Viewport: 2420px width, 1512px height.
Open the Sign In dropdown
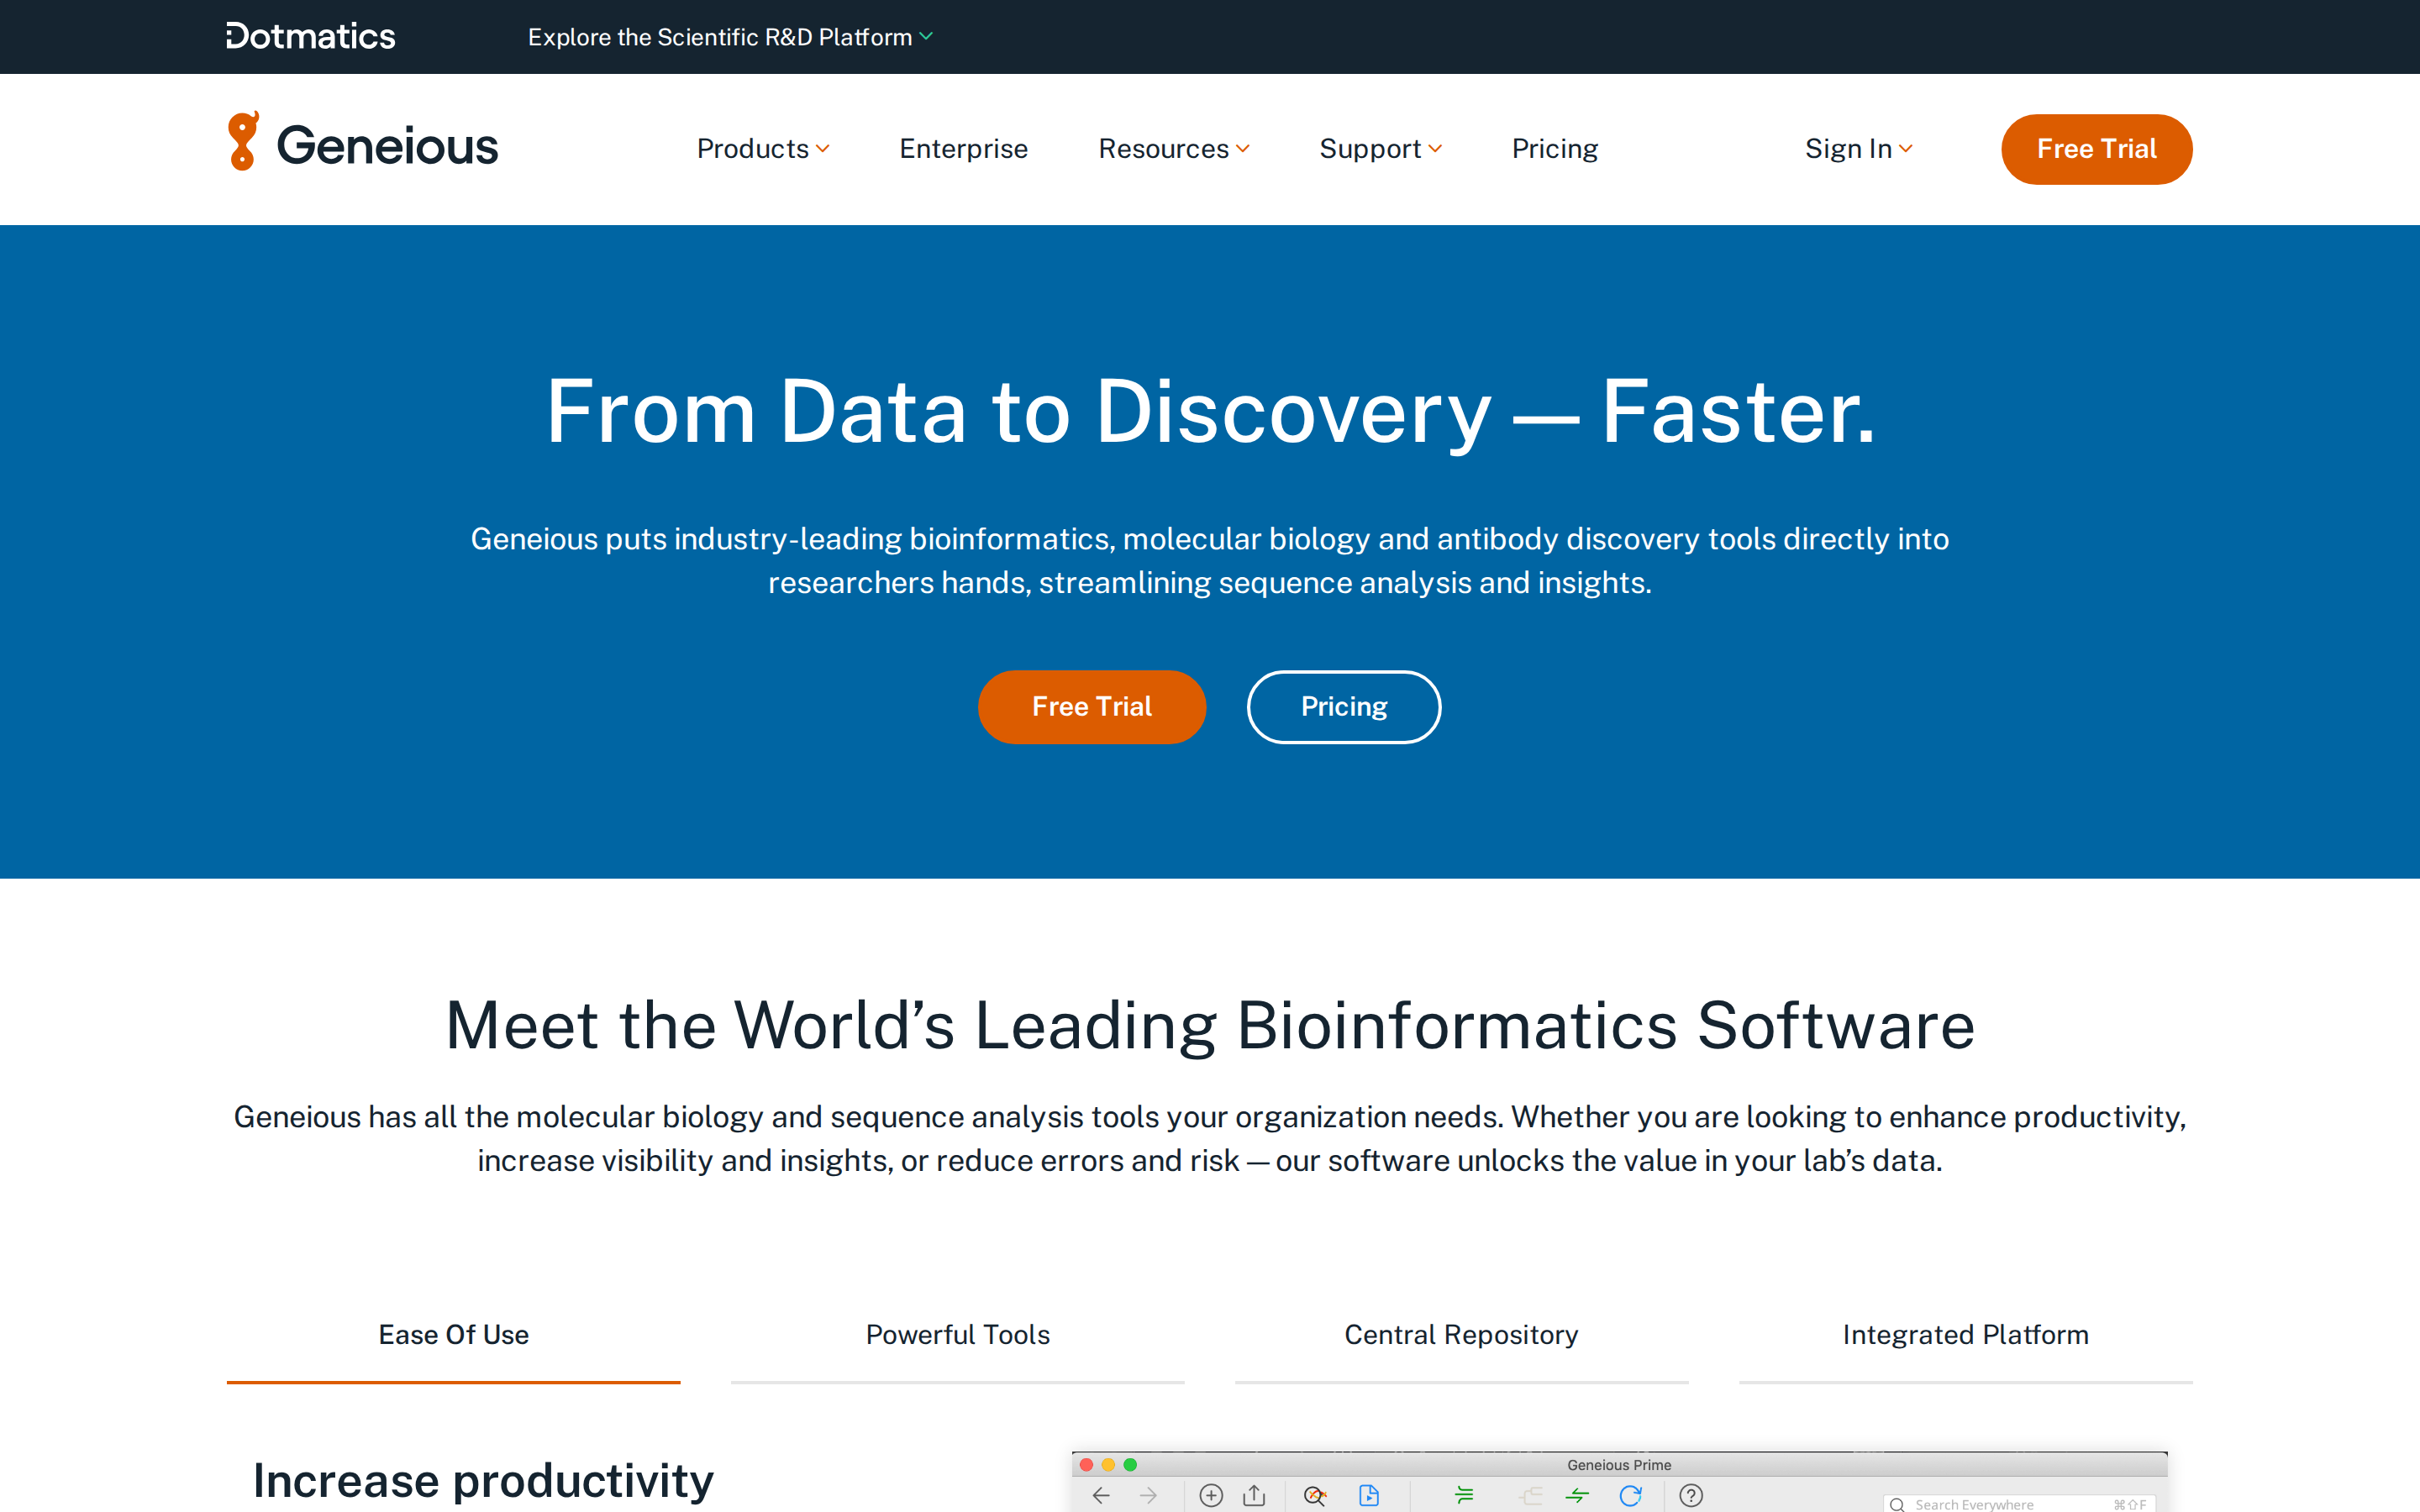(x=1858, y=149)
